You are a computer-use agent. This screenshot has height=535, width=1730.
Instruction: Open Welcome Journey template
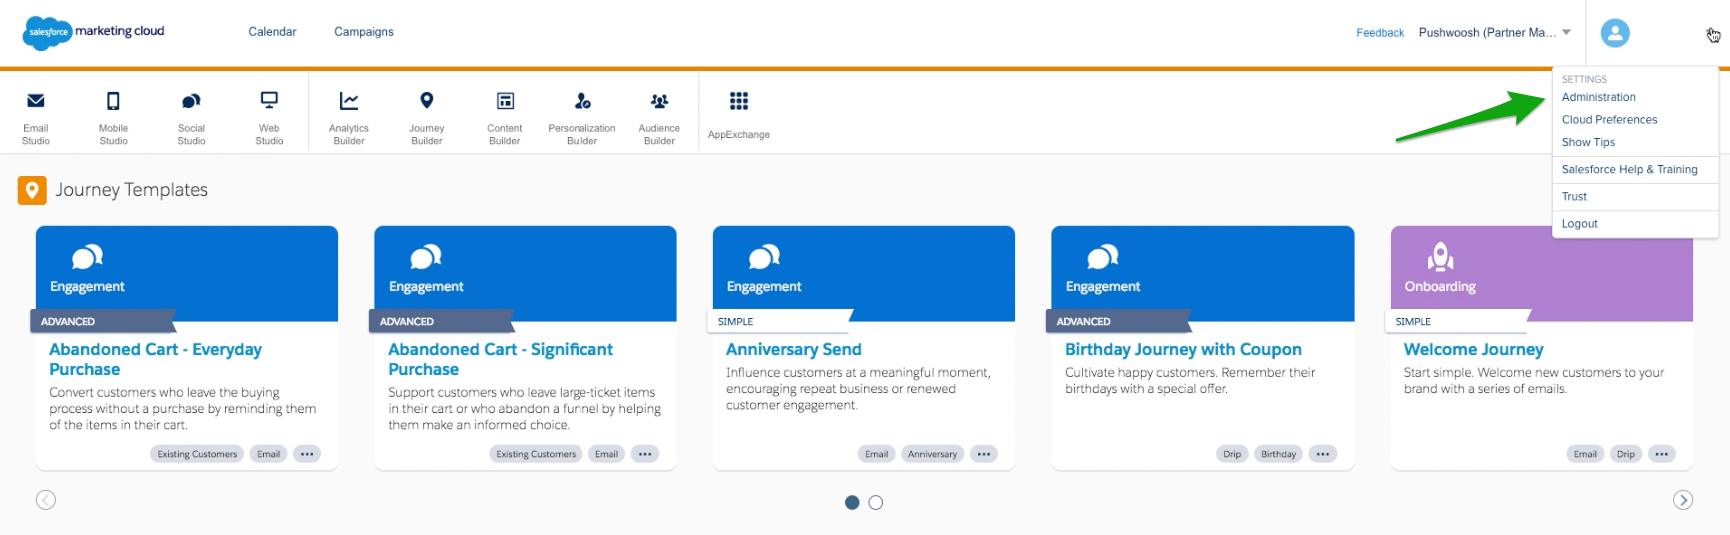[1473, 349]
